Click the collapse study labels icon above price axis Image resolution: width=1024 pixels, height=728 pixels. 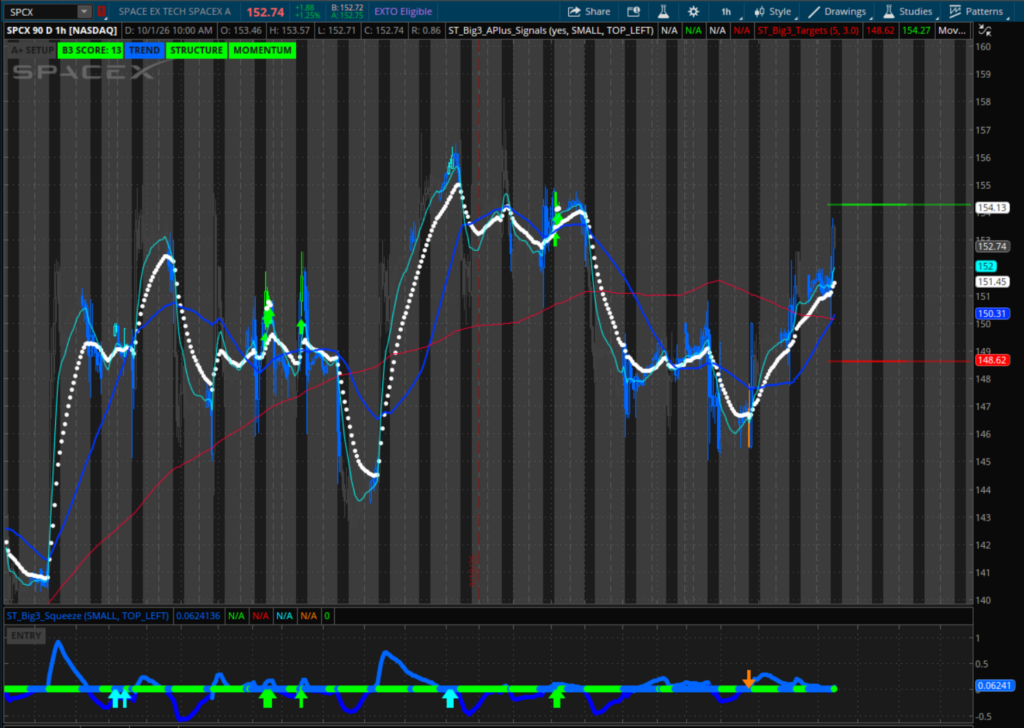point(984,30)
